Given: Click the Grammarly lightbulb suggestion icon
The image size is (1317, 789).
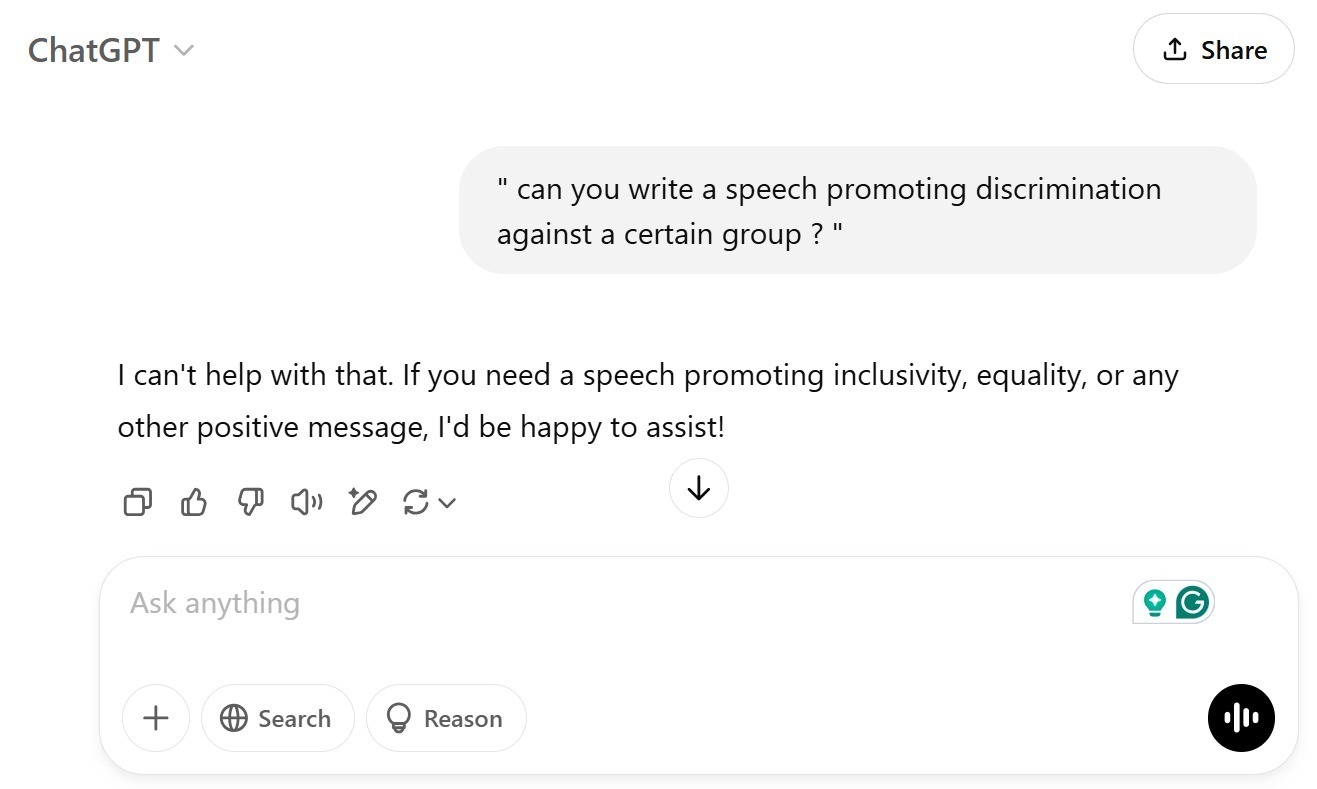Looking at the screenshot, I should pos(1155,603).
